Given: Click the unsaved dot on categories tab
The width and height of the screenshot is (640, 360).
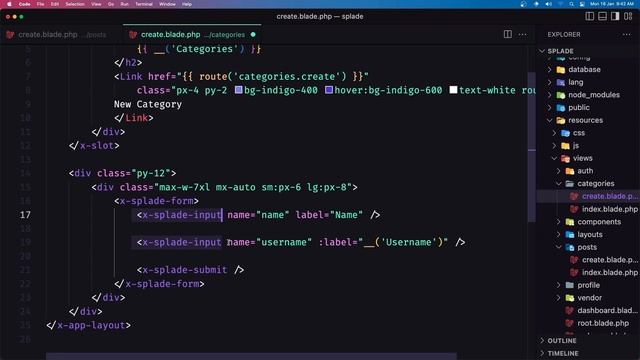Looking at the screenshot, I should coord(253,35).
